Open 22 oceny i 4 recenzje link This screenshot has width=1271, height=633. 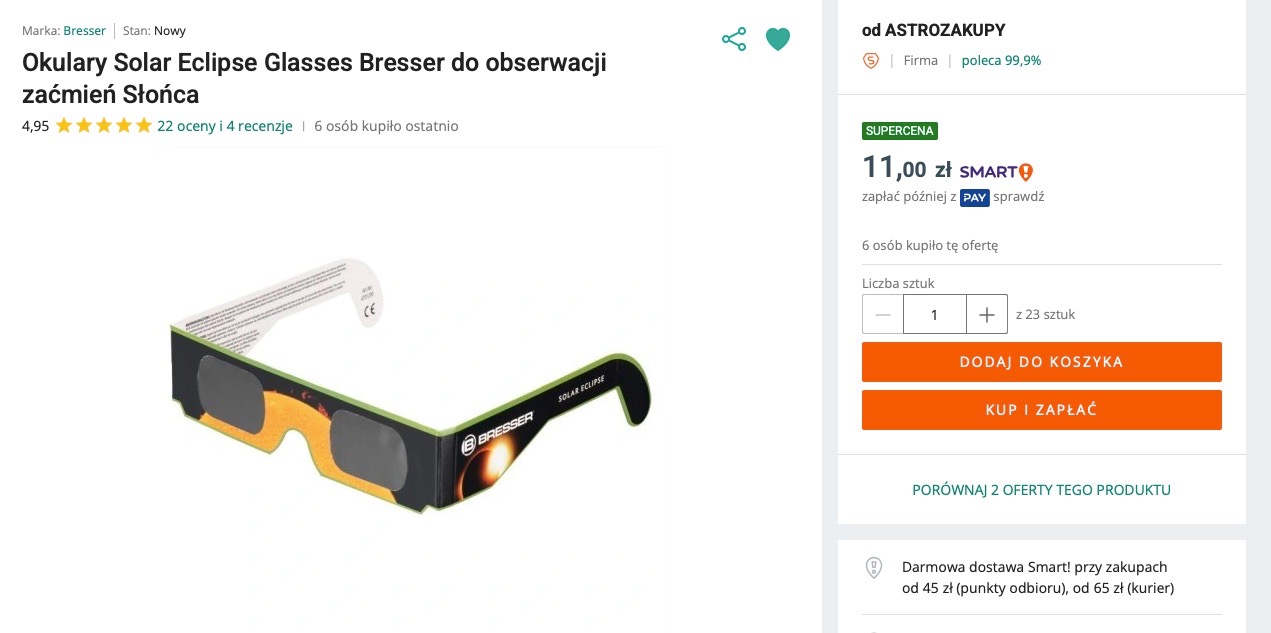(225, 126)
